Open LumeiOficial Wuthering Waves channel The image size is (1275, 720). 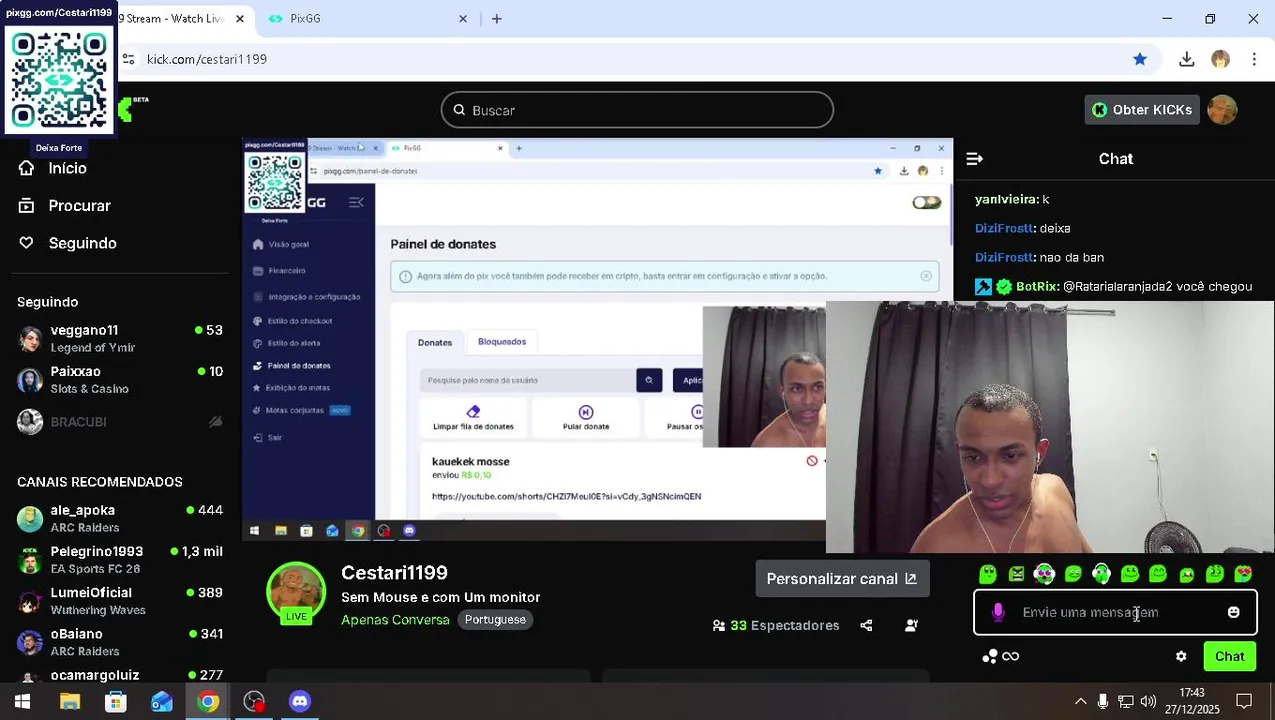(120, 601)
